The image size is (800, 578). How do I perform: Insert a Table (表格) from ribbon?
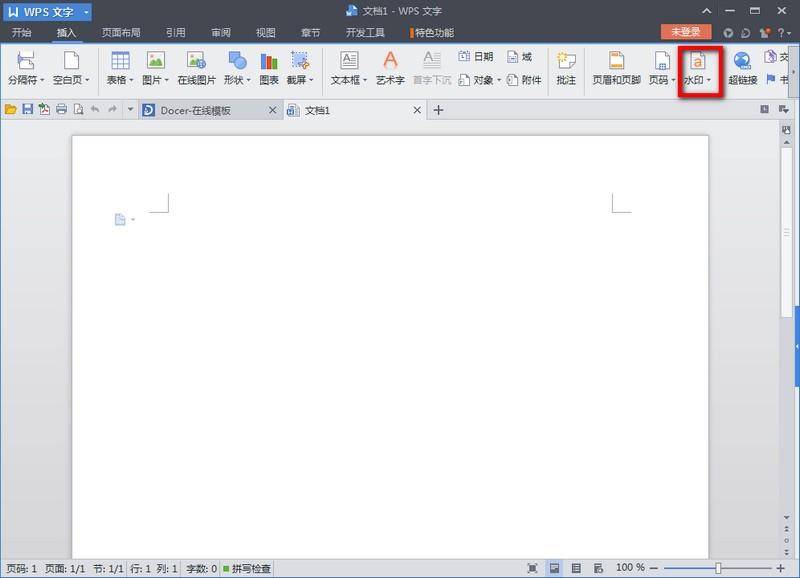pos(120,68)
